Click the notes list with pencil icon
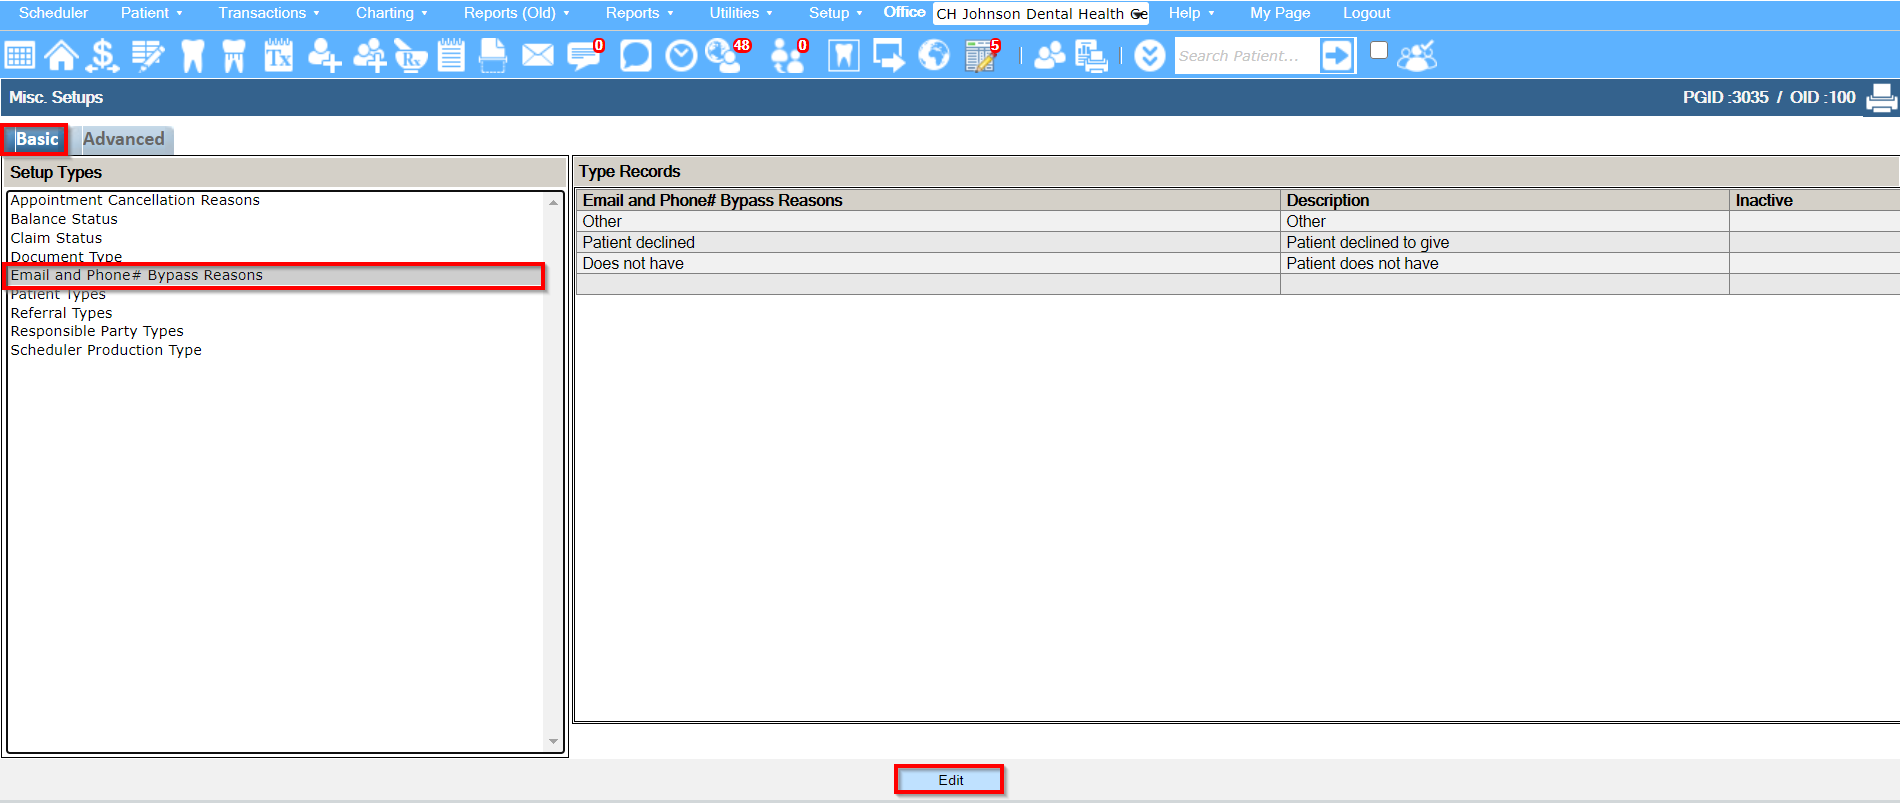Image resolution: width=1900 pixels, height=803 pixels. pos(148,55)
